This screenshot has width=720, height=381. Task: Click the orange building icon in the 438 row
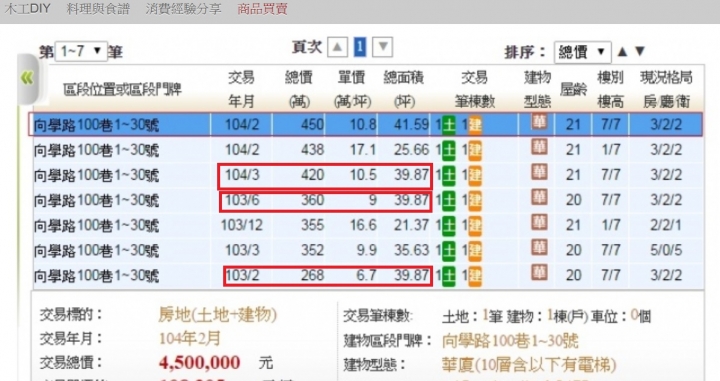(475, 150)
